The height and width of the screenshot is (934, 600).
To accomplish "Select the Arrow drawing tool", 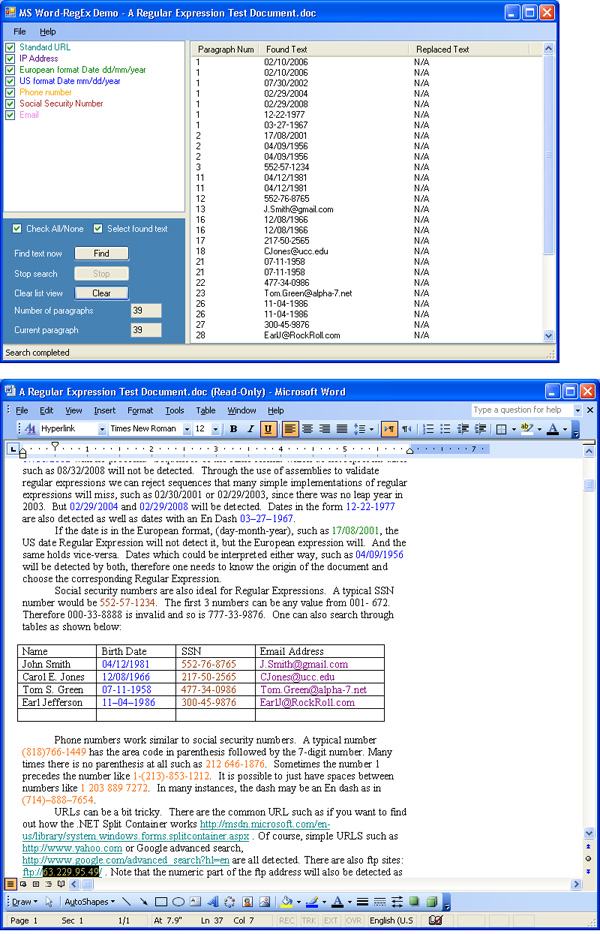I will [x=144, y=902].
